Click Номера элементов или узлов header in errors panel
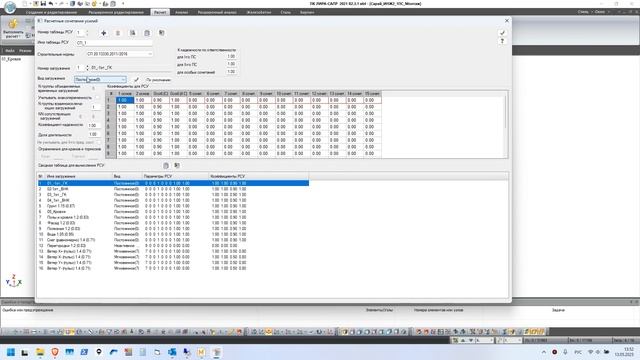Screen dimensions: 640x360 pos(438,310)
